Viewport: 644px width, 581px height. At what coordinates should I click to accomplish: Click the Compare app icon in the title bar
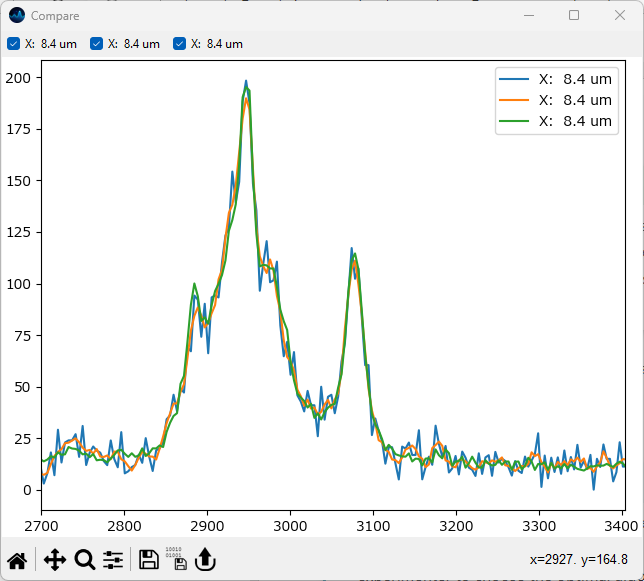pyautogui.click(x=17, y=16)
